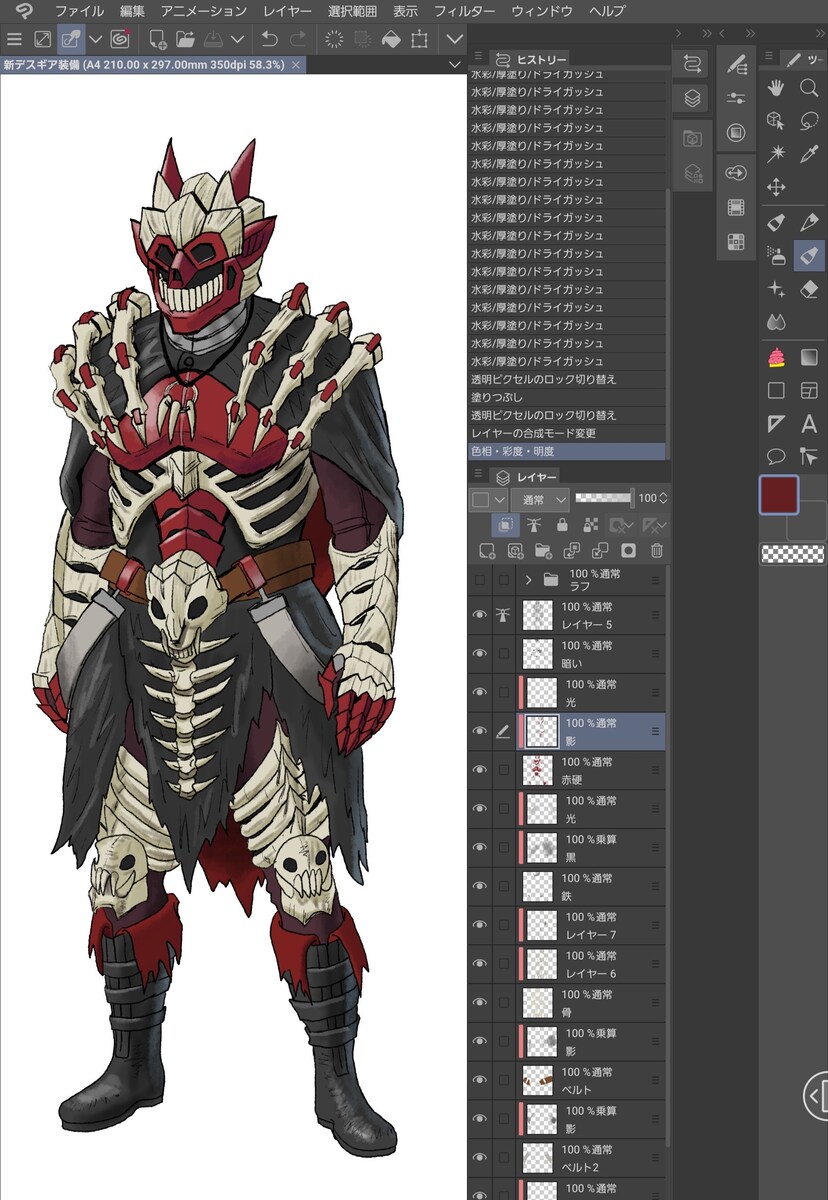
Task: Open the 編集 menu
Action: 132,11
